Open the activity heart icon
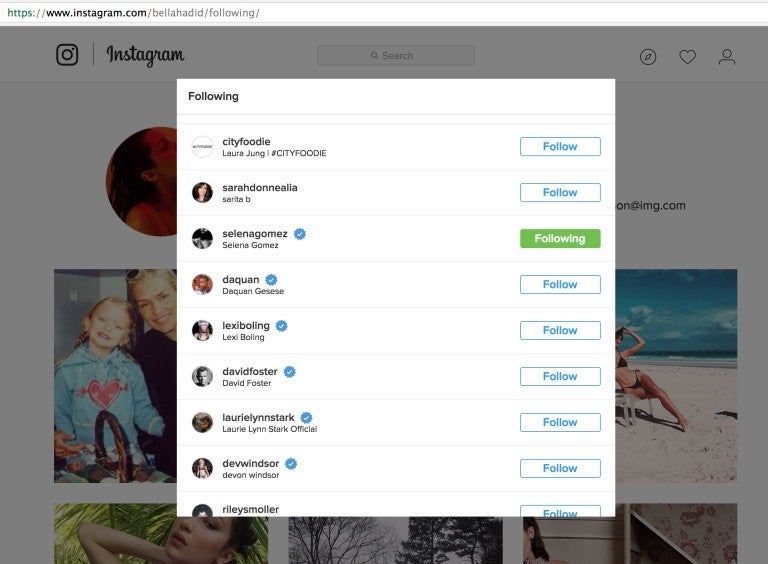 tap(687, 57)
